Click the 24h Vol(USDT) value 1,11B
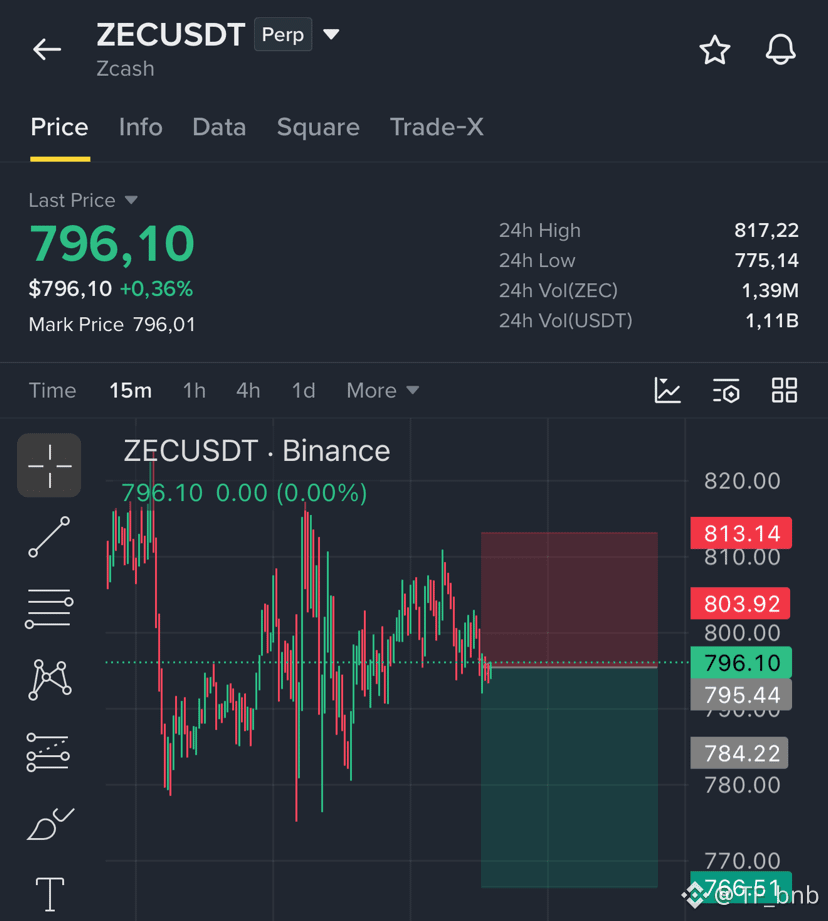The width and height of the screenshot is (828, 921). [x=772, y=321]
